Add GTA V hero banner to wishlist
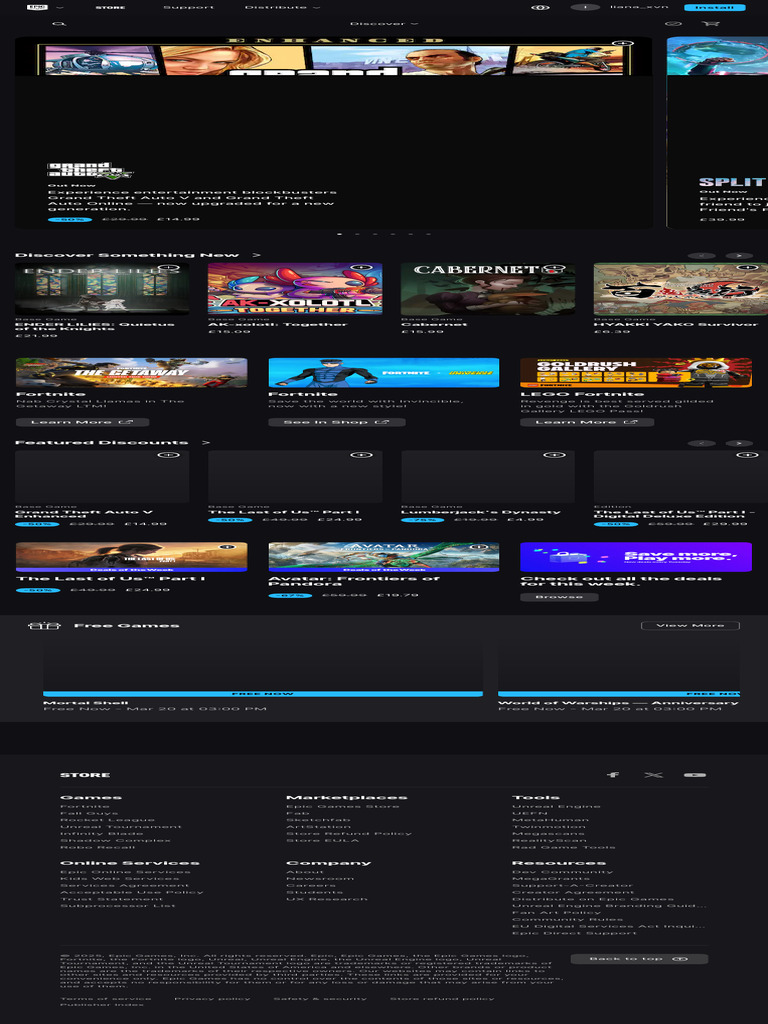768x1024 pixels. click(622, 43)
